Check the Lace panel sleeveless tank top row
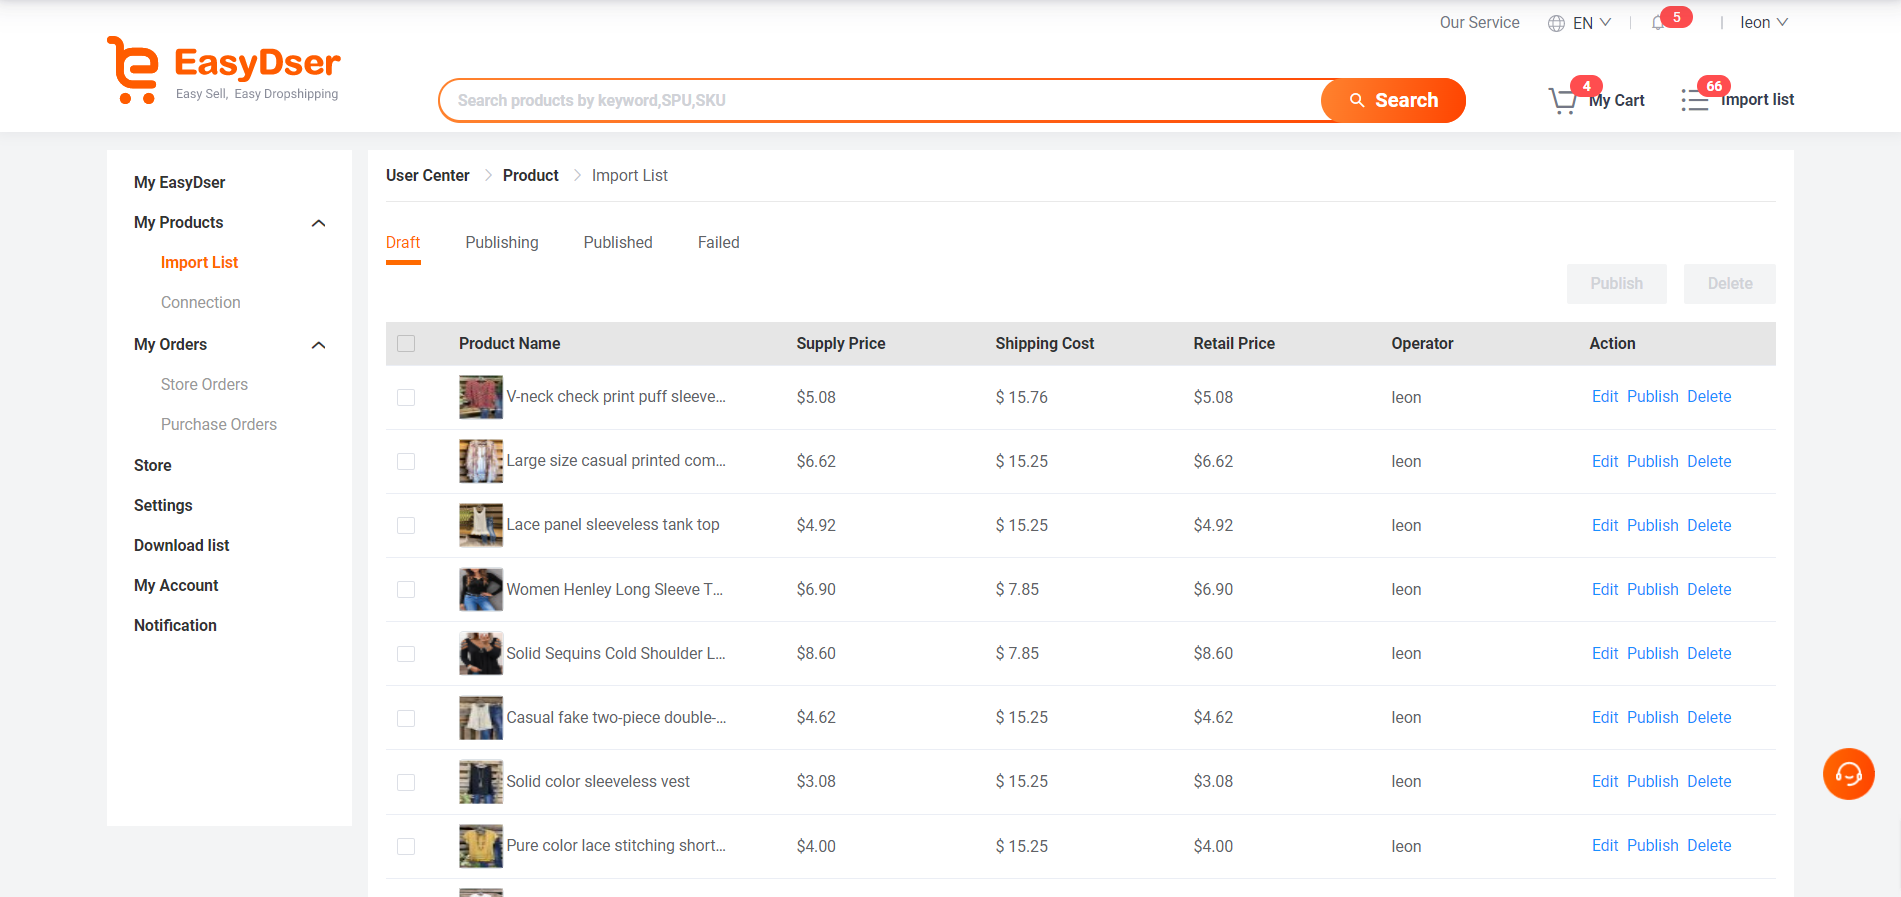The image size is (1901, 897). tap(406, 526)
